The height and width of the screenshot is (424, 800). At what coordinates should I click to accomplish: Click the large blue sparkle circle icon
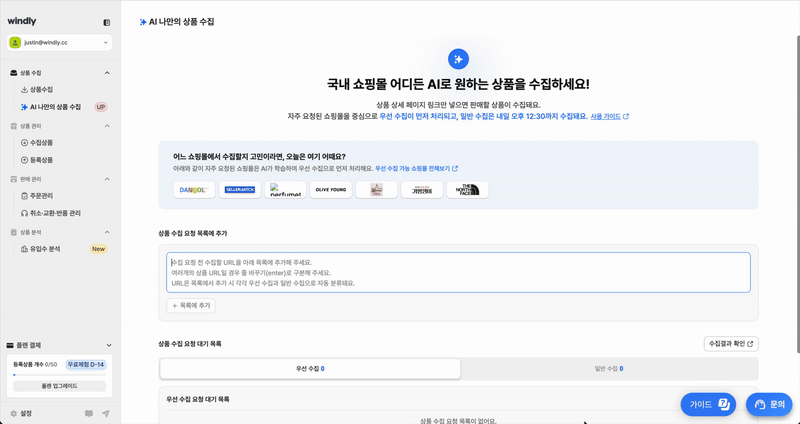pyautogui.click(x=458, y=59)
